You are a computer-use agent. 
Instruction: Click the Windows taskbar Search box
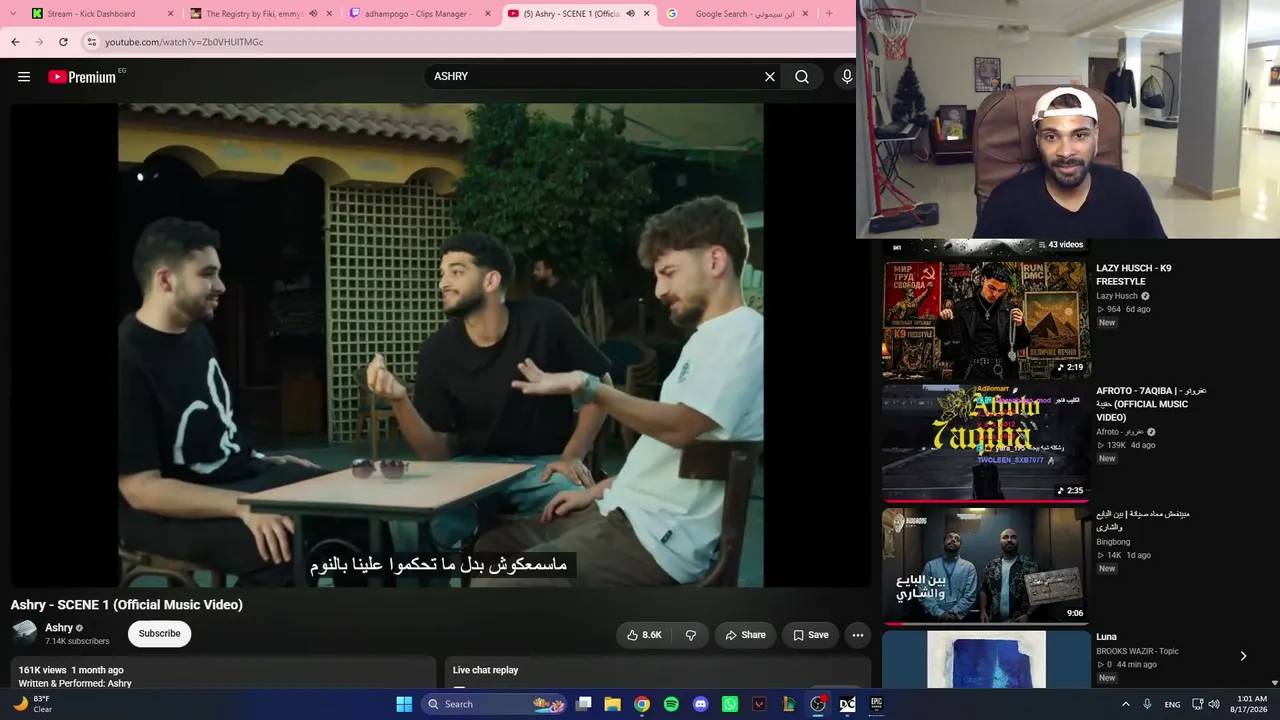(494, 704)
